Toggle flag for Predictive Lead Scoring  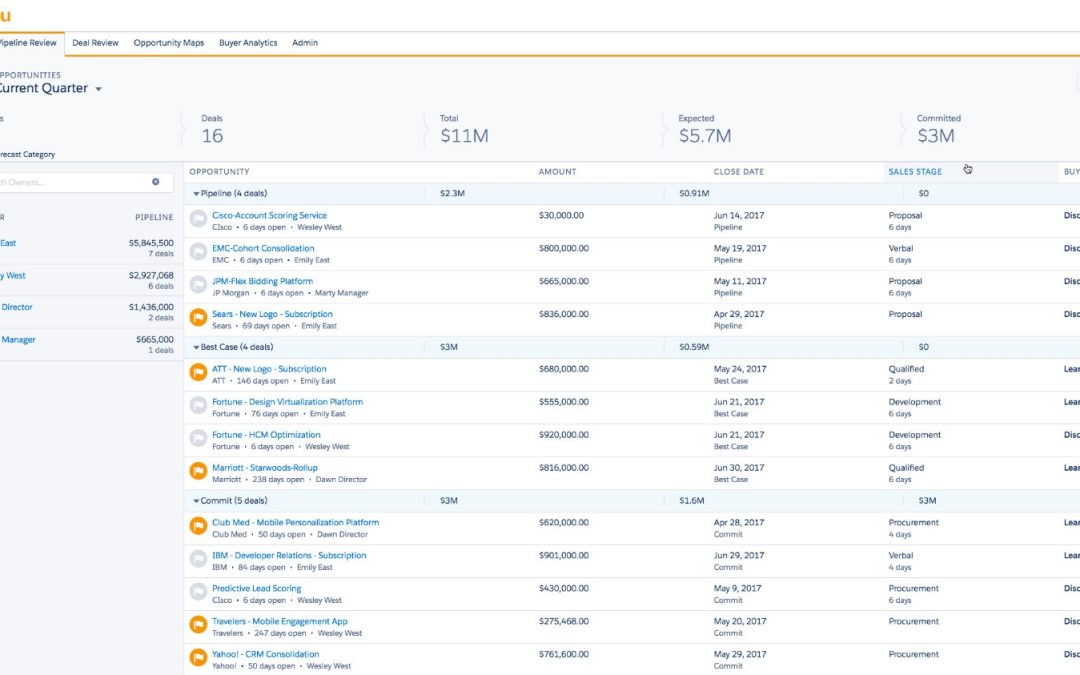pos(198,592)
